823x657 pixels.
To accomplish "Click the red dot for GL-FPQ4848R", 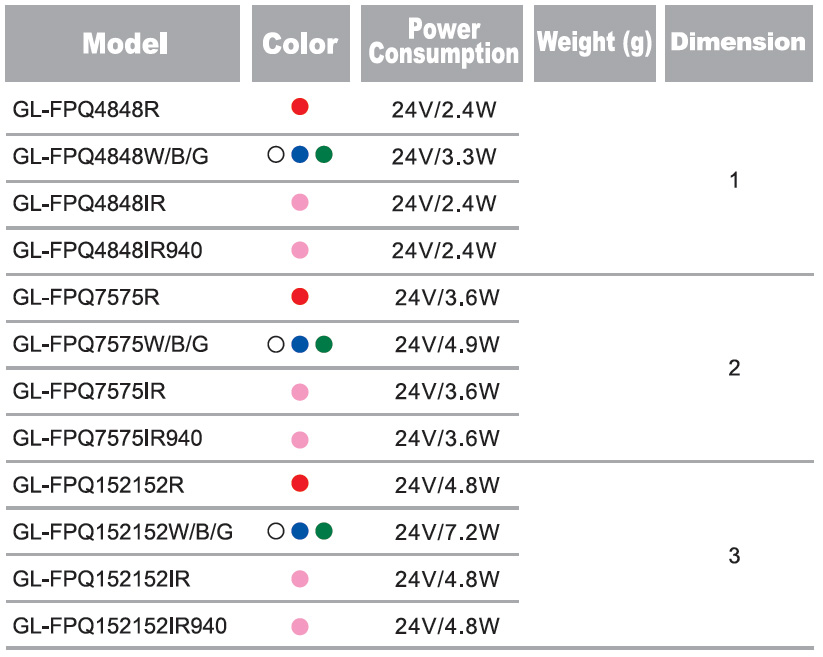I will [300, 107].
